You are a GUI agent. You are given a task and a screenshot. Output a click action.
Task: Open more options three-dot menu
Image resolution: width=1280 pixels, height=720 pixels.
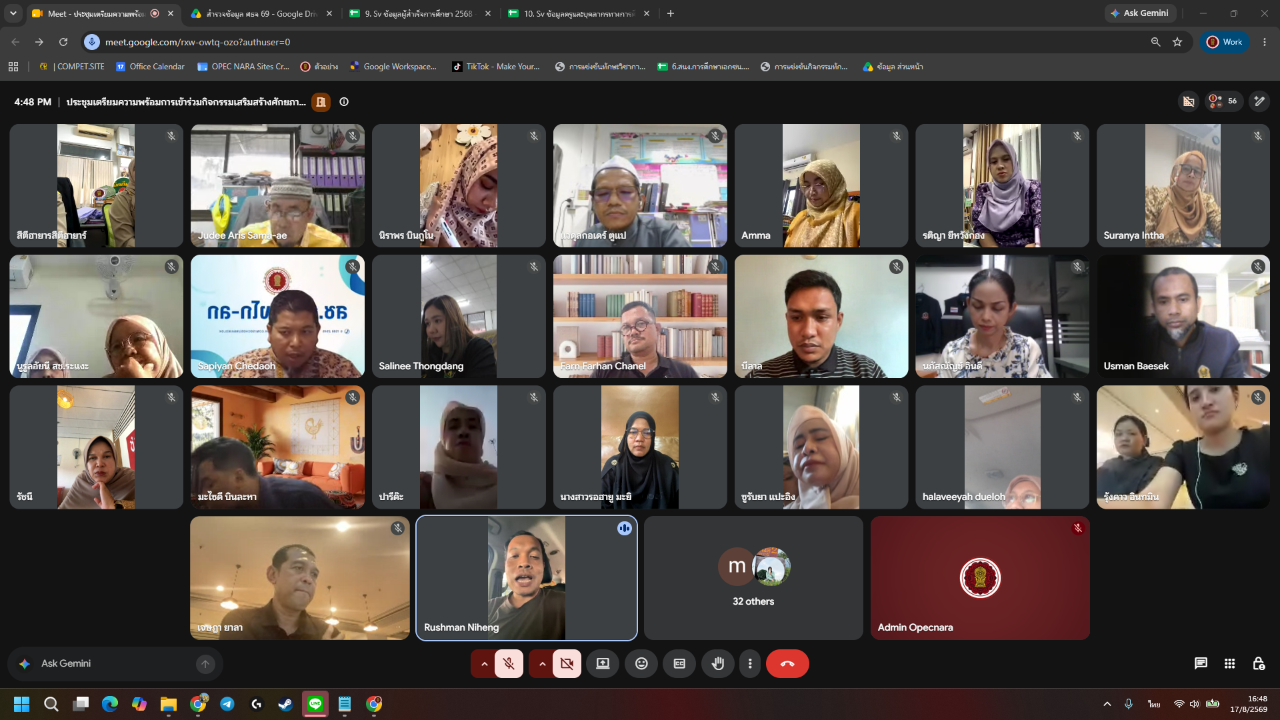(x=750, y=663)
